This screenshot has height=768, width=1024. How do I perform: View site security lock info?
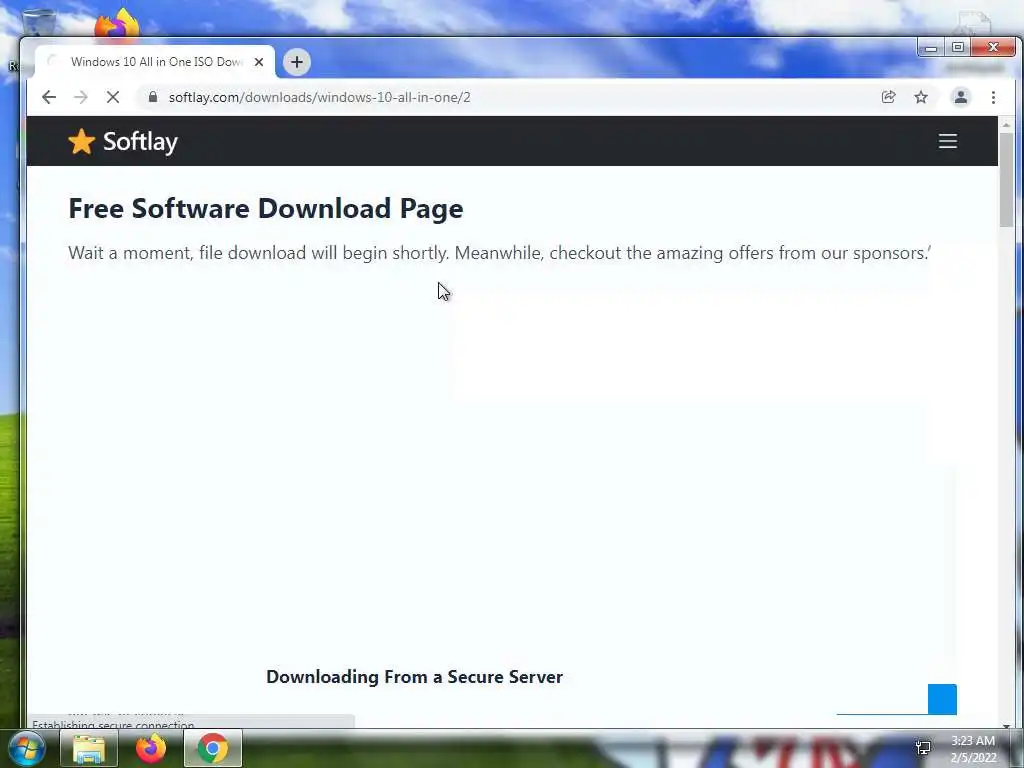[x=153, y=97]
